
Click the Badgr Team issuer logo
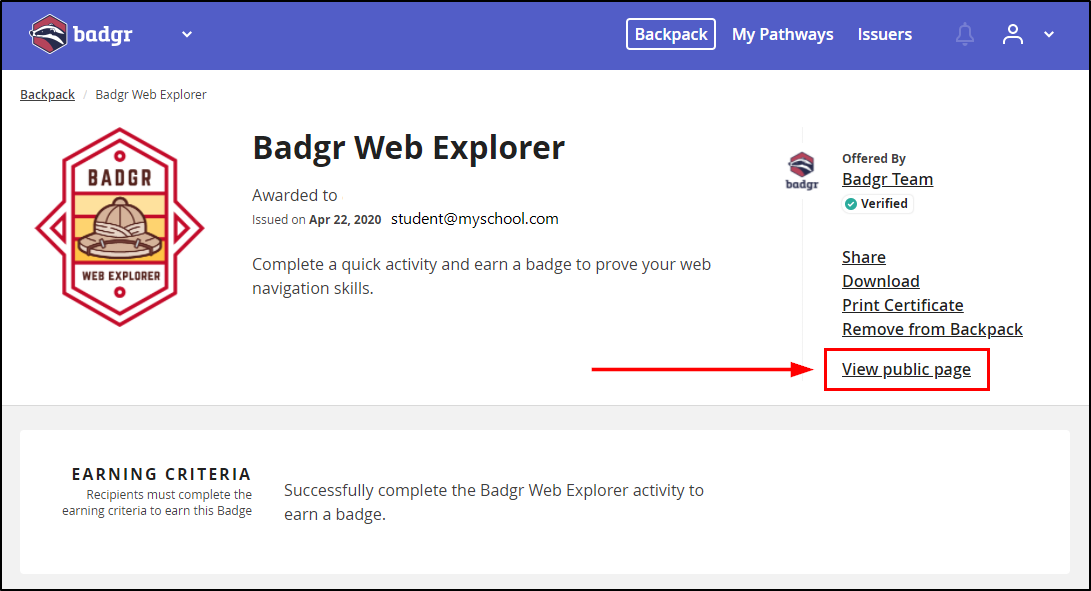pos(802,171)
